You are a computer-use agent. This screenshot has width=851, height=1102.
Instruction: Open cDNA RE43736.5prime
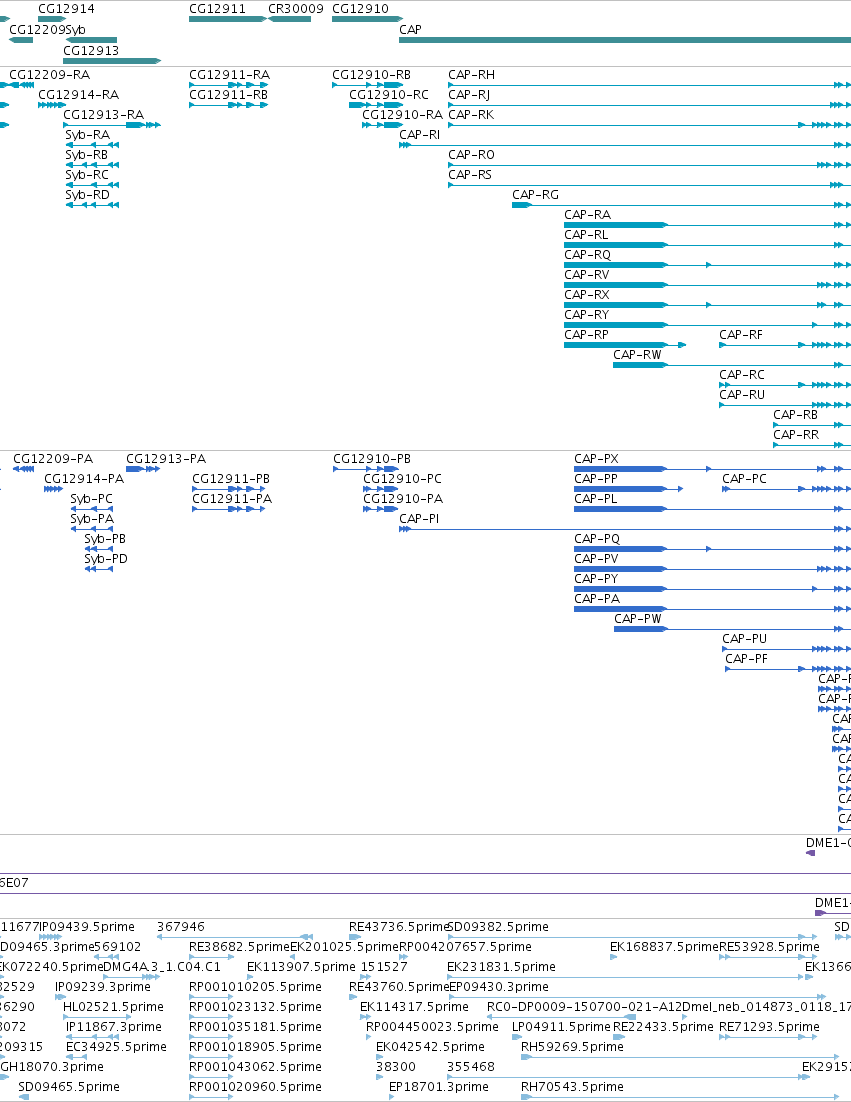point(398,927)
